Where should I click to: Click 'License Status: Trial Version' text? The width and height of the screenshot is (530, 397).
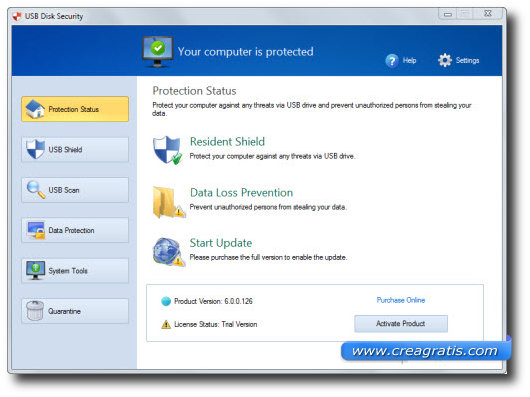click(x=216, y=324)
